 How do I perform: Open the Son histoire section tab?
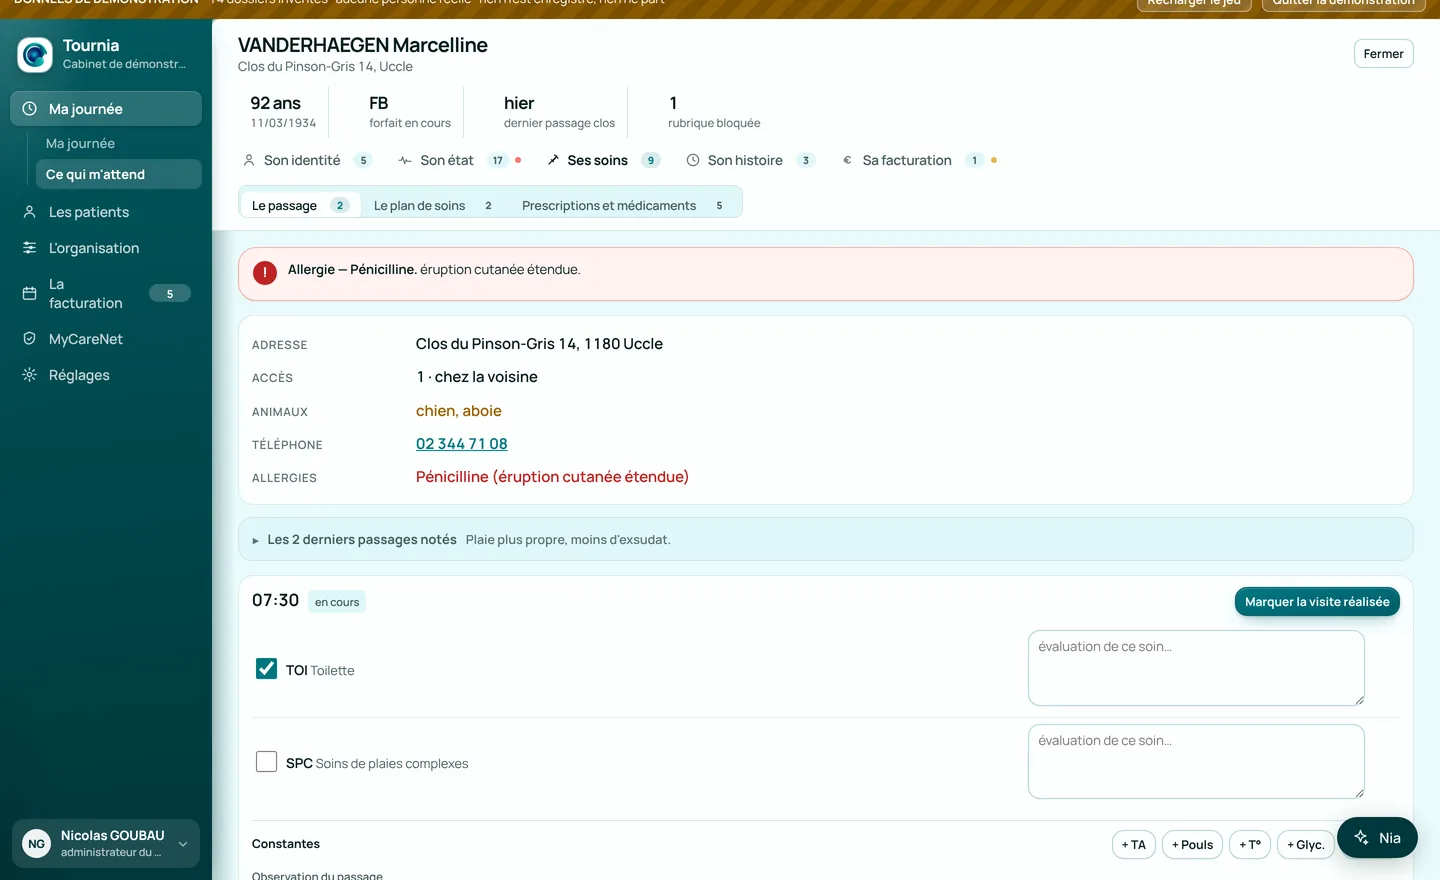(x=751, y=160)
